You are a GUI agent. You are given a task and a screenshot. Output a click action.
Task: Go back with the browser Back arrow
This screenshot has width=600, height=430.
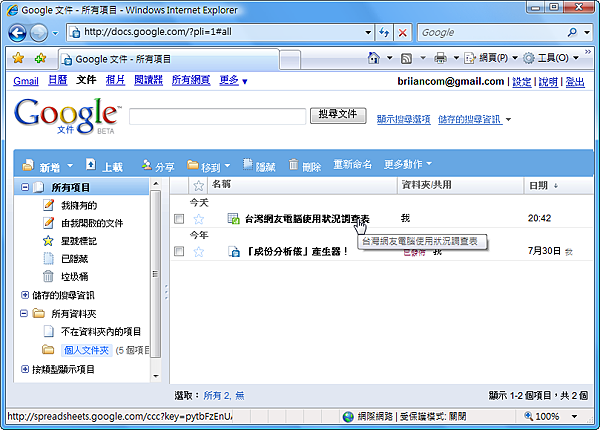coord(17,33)
